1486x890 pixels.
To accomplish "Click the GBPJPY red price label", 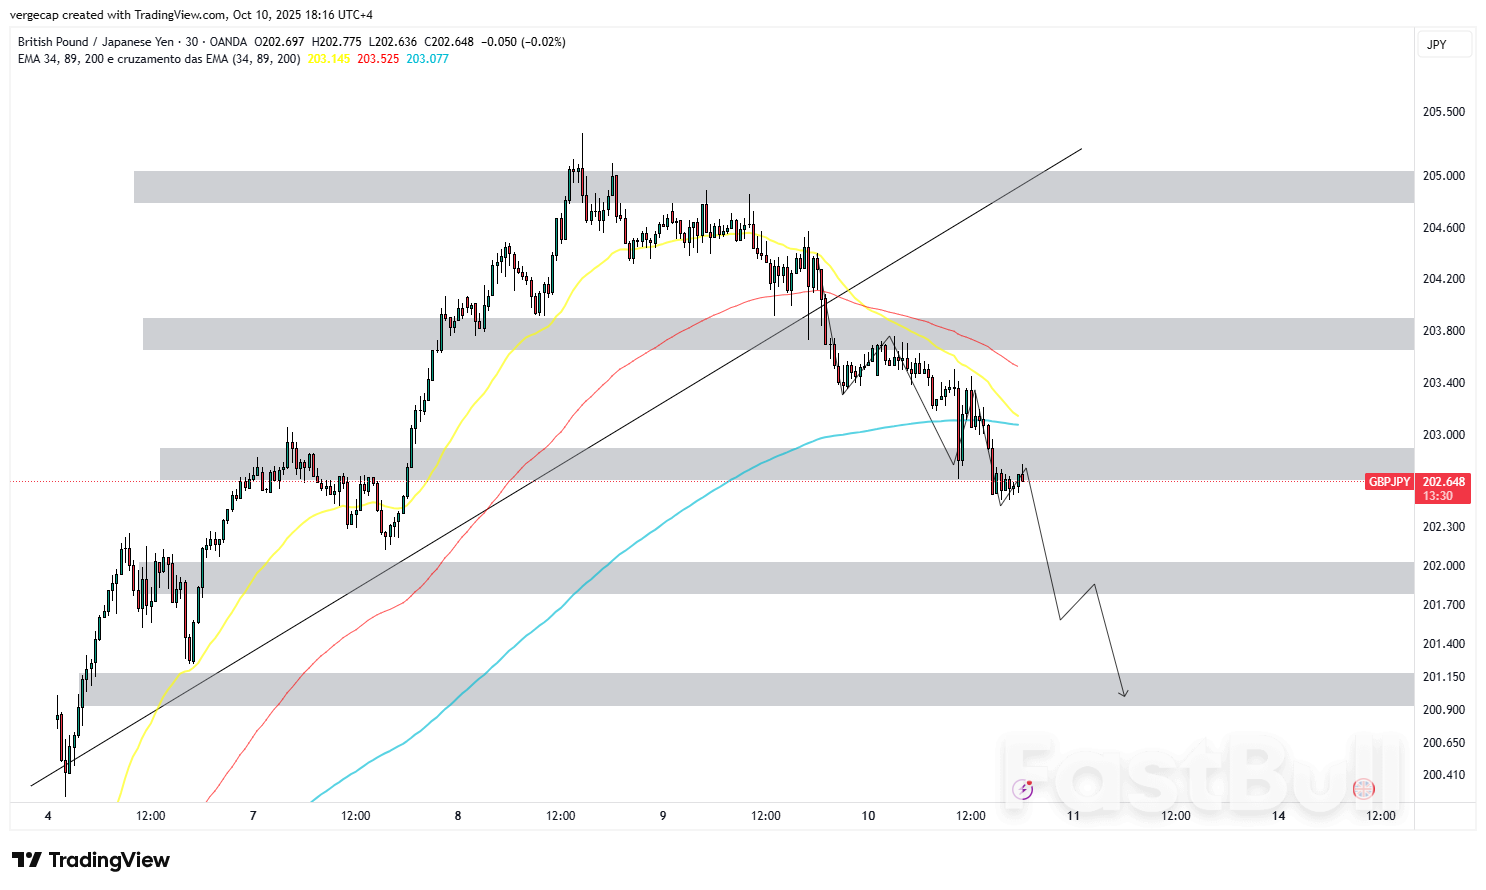I will pos(1389,482).
